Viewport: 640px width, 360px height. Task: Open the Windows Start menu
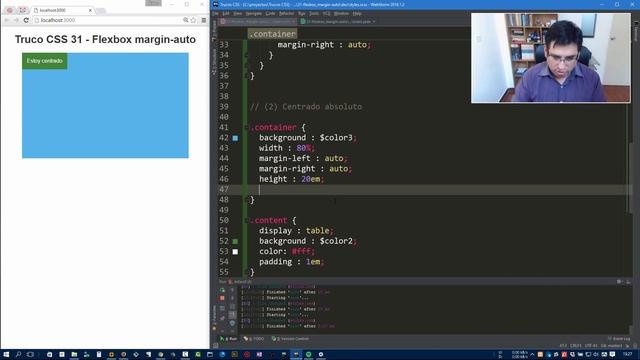coord(6,354)
